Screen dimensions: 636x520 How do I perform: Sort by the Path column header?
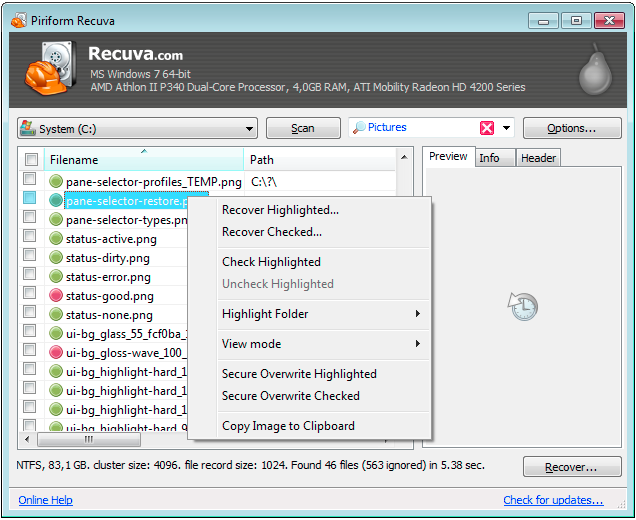pyautogui.click(x=320, y=159)
